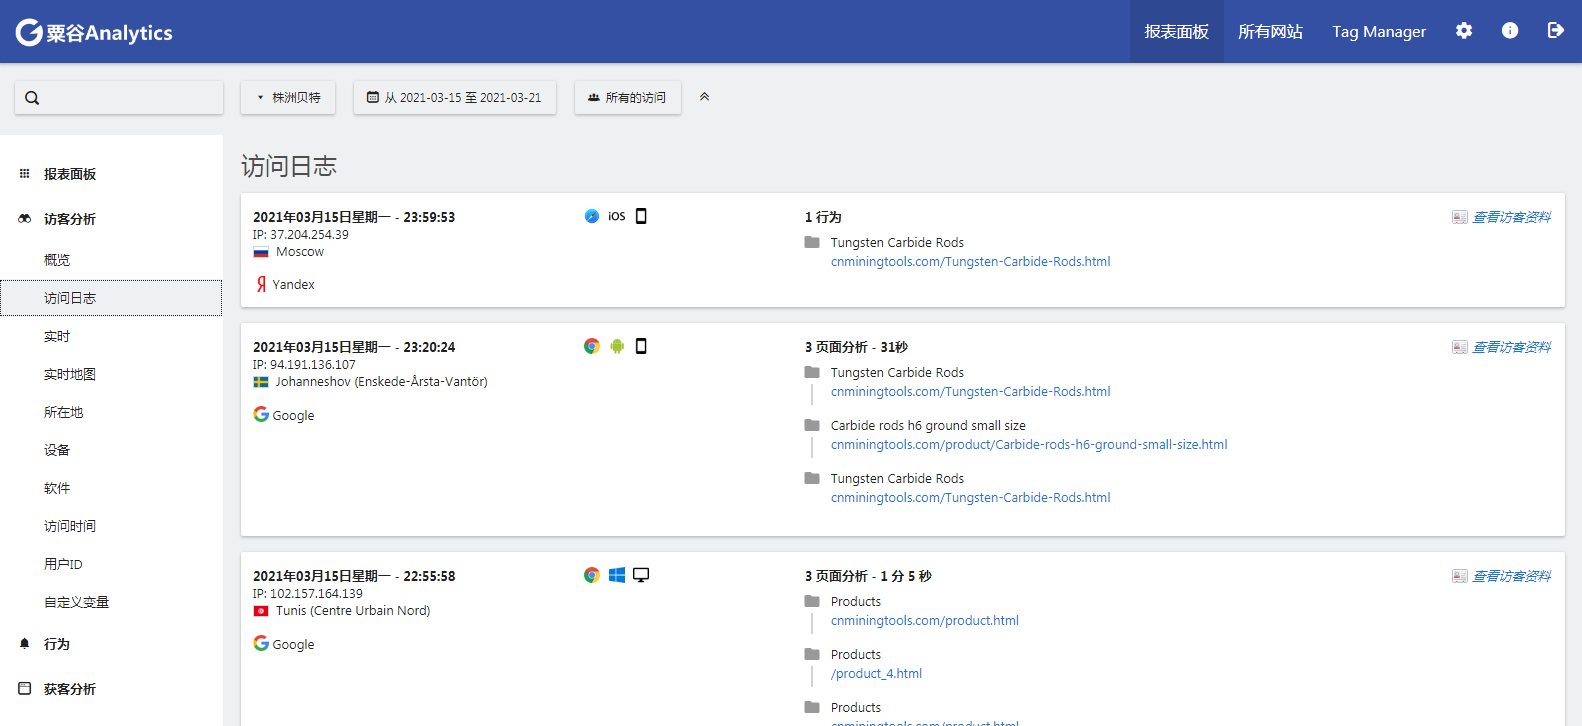Click the visitor profile icon for the 22:55:58 visit

coord(1460,576)
